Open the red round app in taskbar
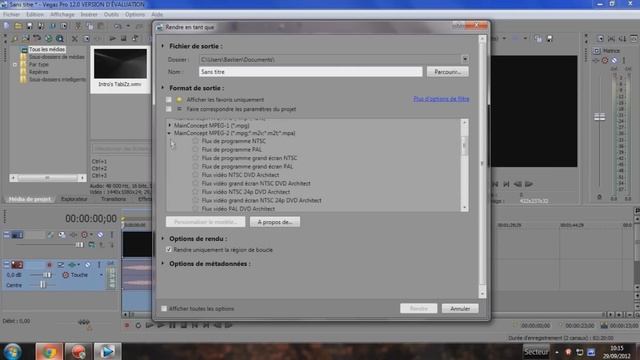The height and width of the screenshot is (360, 640). coord(78,351)
